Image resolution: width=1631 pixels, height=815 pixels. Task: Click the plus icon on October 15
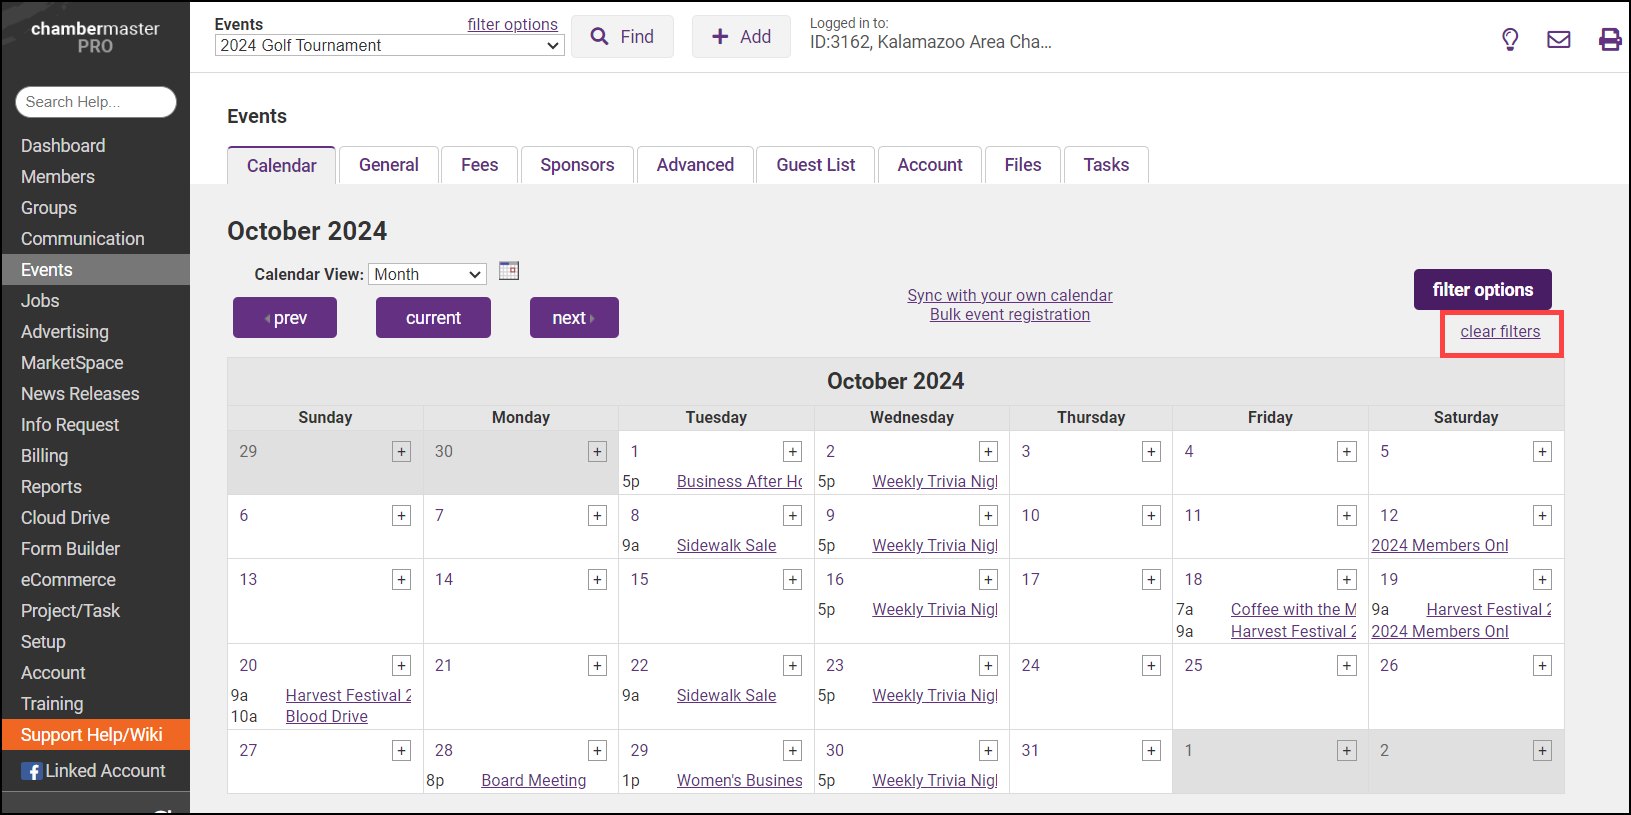[x=792, y=580]
